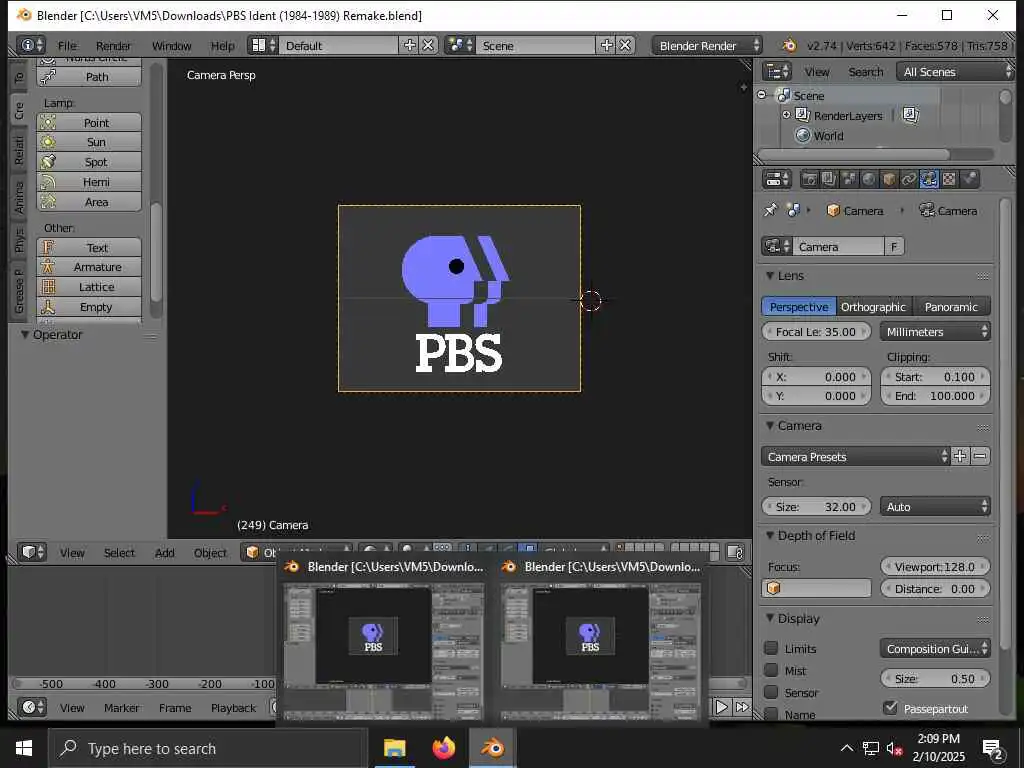Viewport: 1024px width, 768px height.
Task: Switch to first Blender taskbar preview thumbnail
Action: point(383,638)
